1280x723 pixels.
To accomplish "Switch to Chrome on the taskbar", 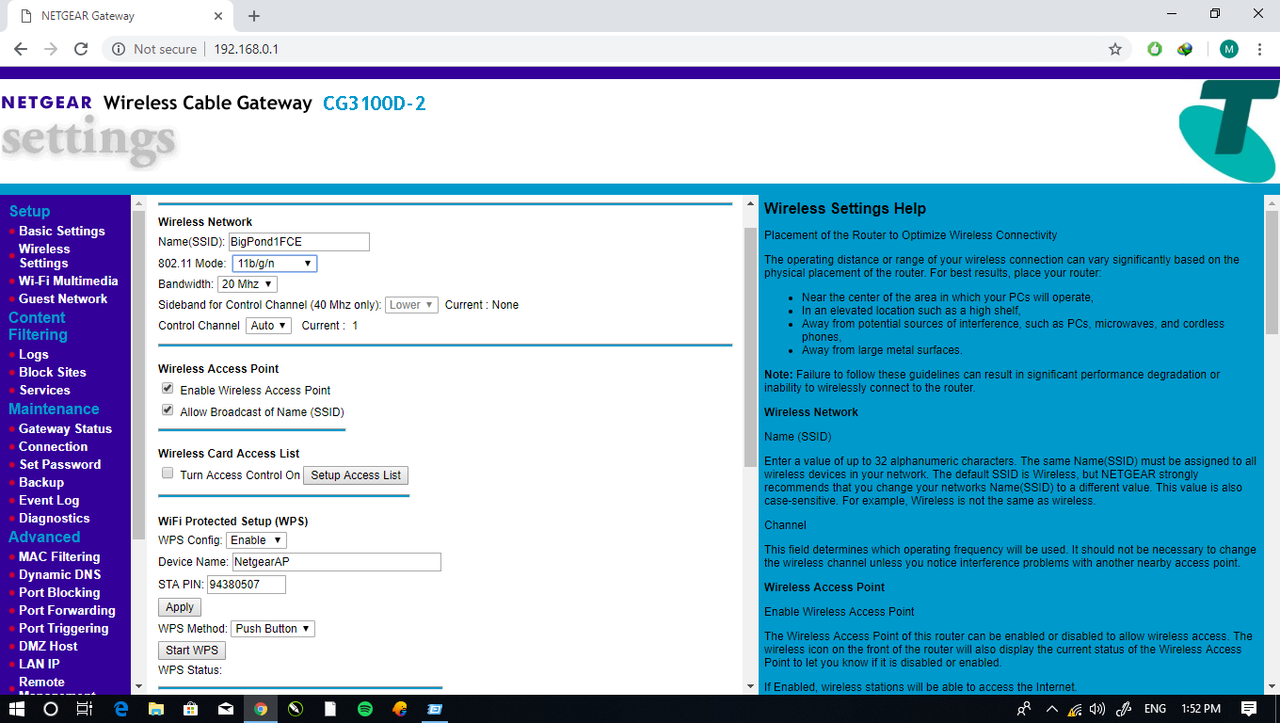I will 260,709.
